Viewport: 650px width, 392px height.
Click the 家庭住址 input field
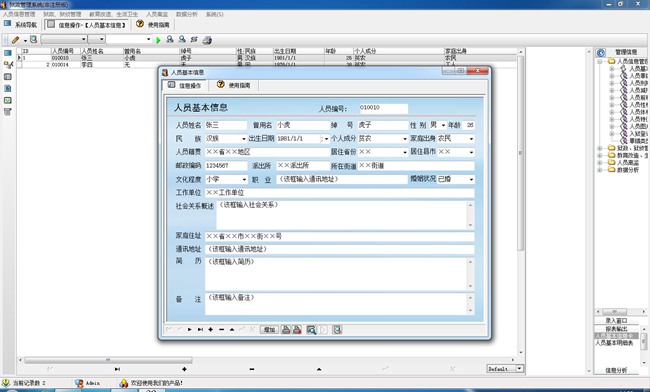point(340,236)
